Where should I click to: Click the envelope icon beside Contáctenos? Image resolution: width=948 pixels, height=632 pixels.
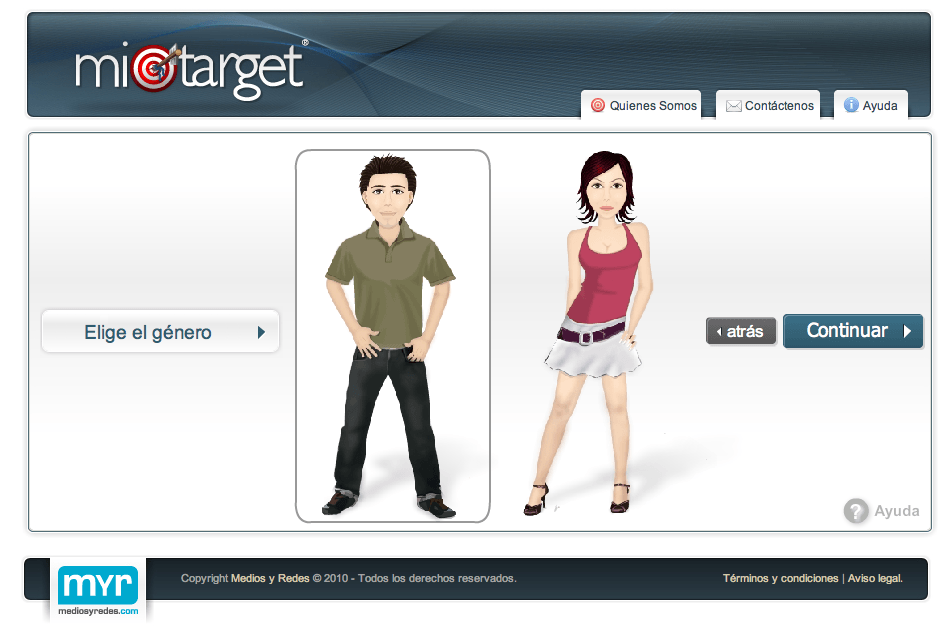pyautogui.click(x=733, y=105)
